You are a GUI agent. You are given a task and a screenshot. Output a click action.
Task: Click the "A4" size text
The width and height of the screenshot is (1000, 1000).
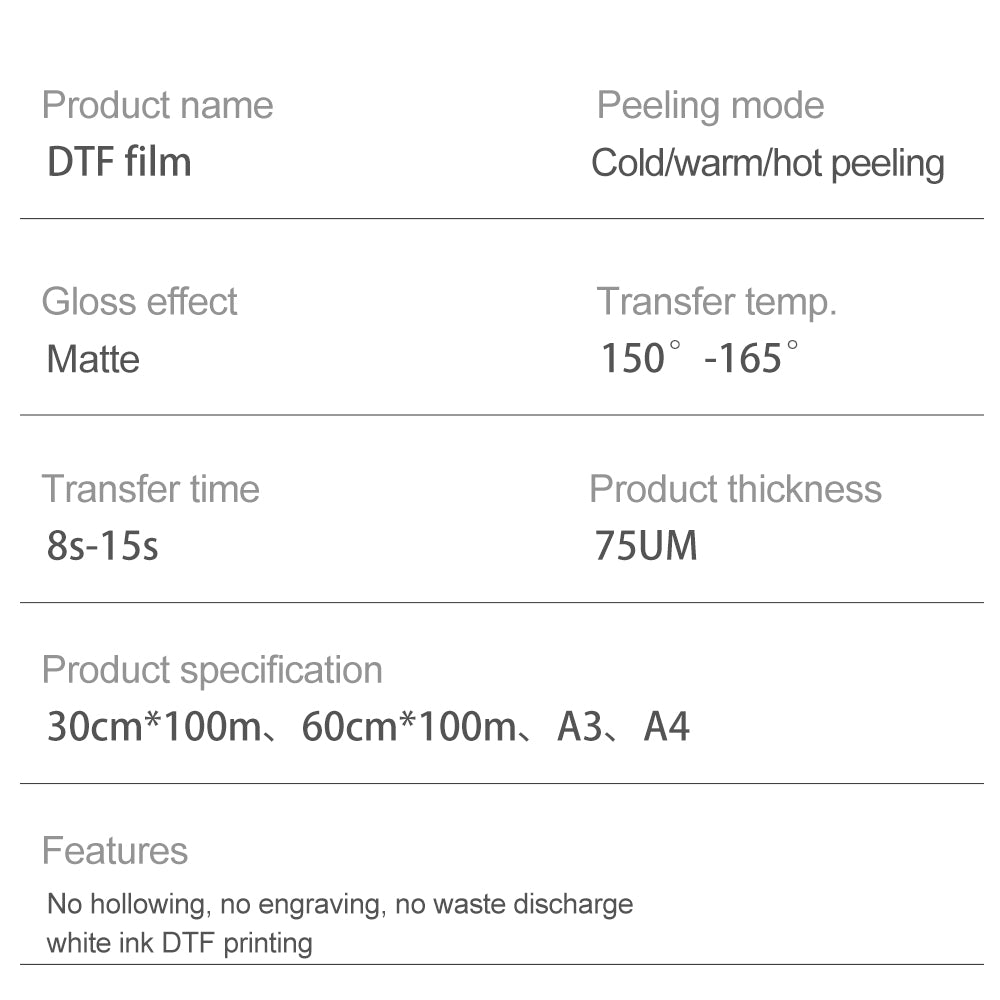[666, 727]
